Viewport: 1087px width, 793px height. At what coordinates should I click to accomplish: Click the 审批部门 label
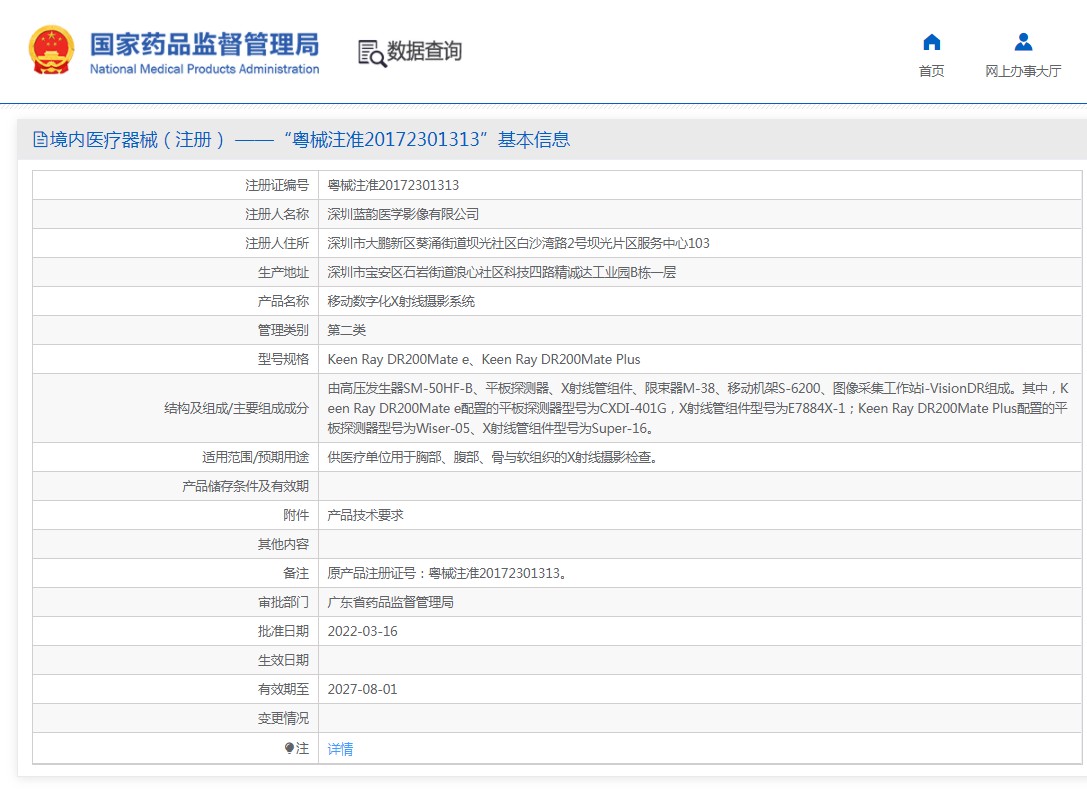pyautogui.click(x=283, y=602)
